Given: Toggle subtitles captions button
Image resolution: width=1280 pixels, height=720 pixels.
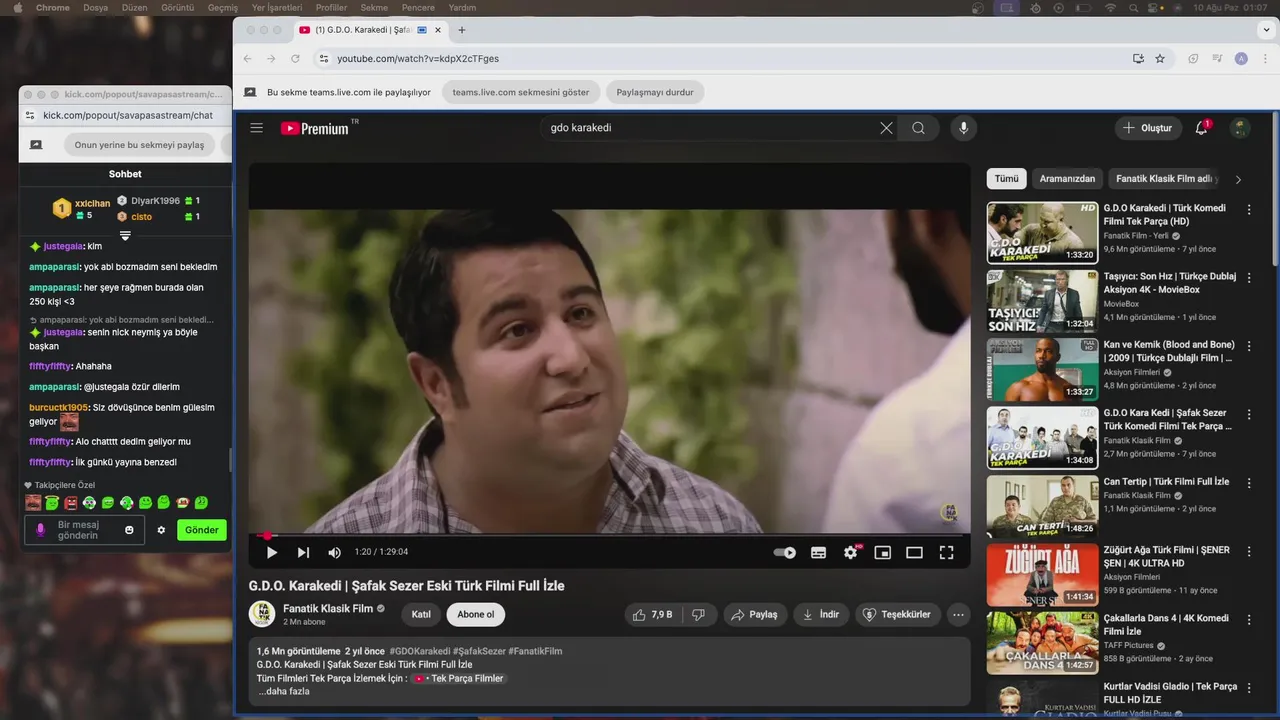Looking at the screenshot, I should pos(818,552).
